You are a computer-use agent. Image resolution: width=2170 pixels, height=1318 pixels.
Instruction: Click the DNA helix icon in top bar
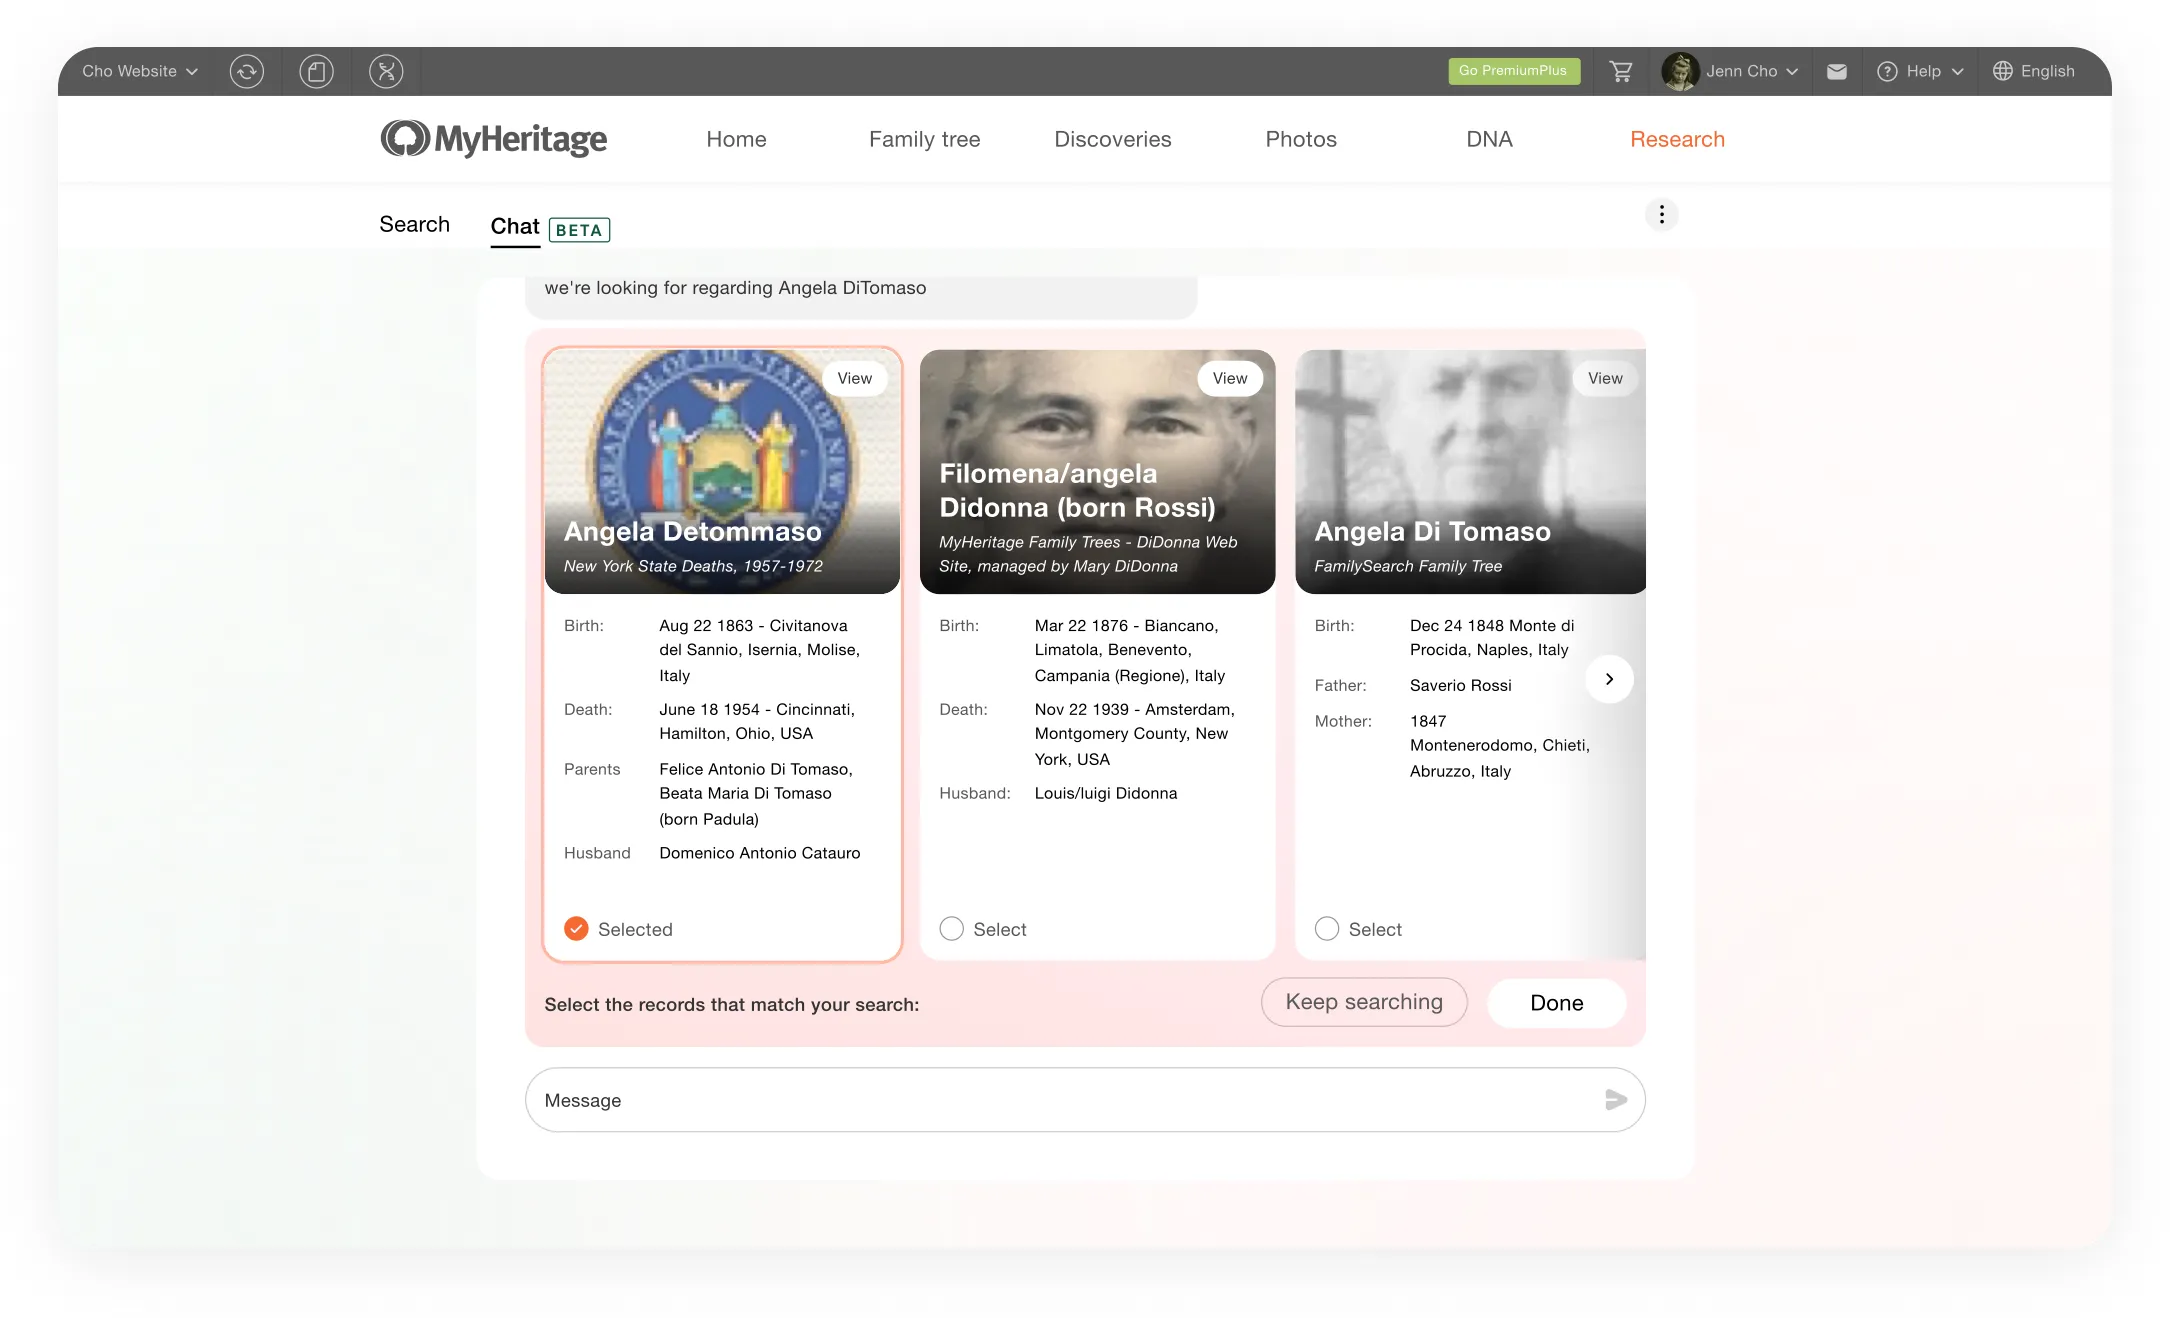coord(386,71)
